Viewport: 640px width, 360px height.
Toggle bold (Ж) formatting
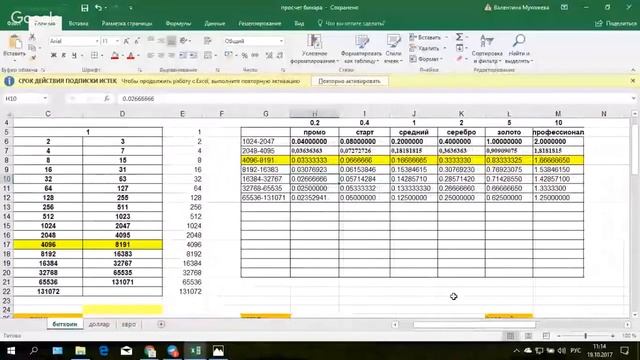point(53,56)
